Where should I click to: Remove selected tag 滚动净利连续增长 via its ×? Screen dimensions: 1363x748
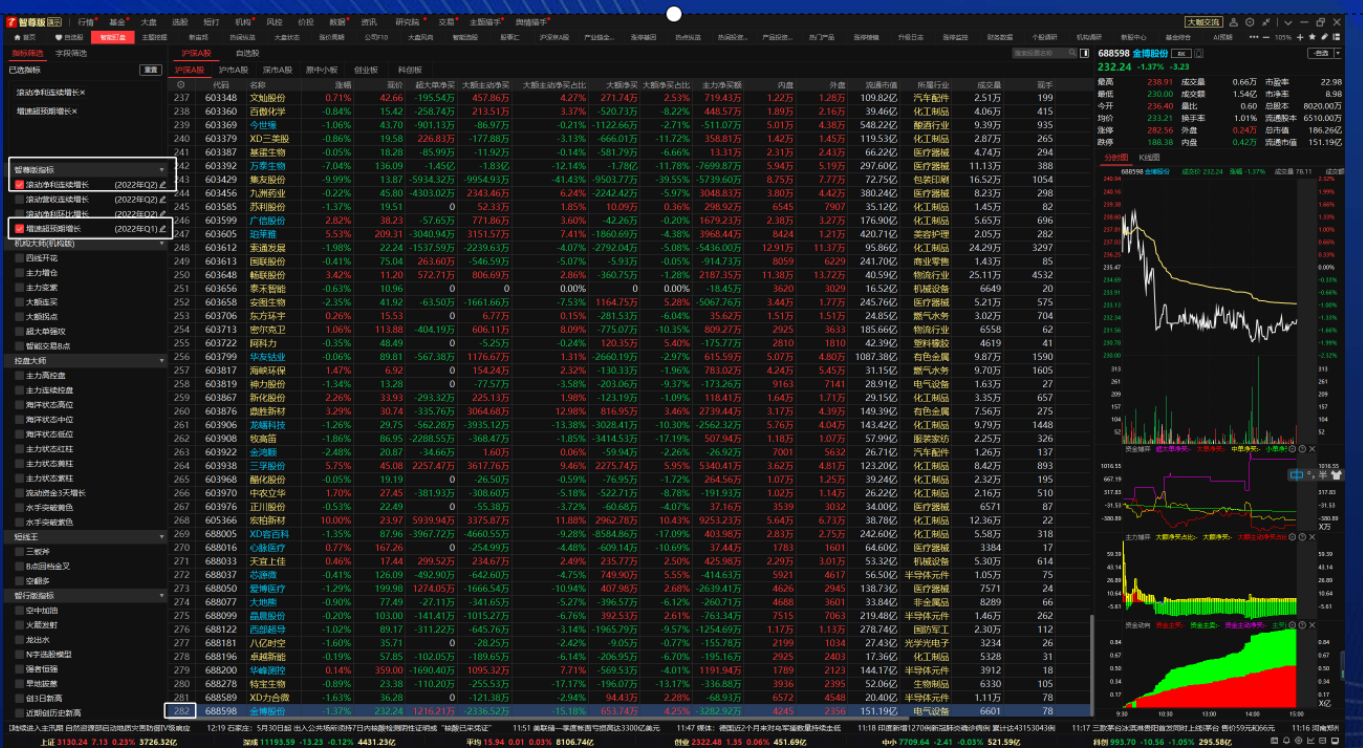[x=83, y=93]
